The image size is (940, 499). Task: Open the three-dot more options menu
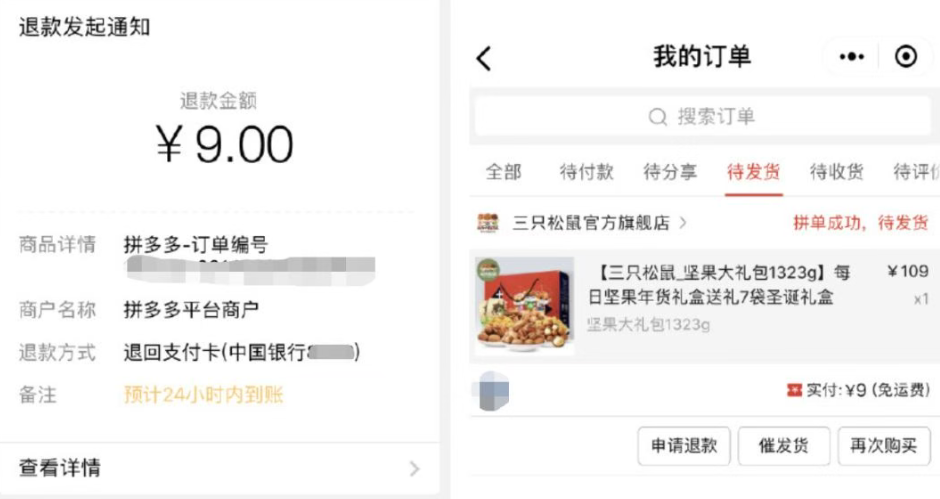[x=851, y=57]
